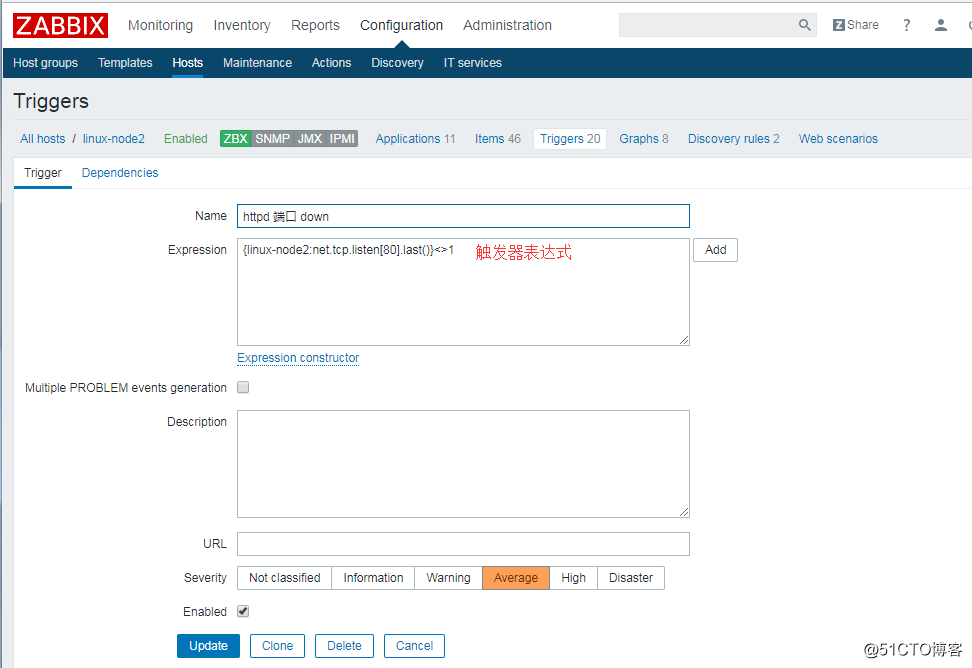Set severity to Information
Image resolution: width=972 pixels, height=668 pixels.
pyautogui.click(x=373, y=578)
